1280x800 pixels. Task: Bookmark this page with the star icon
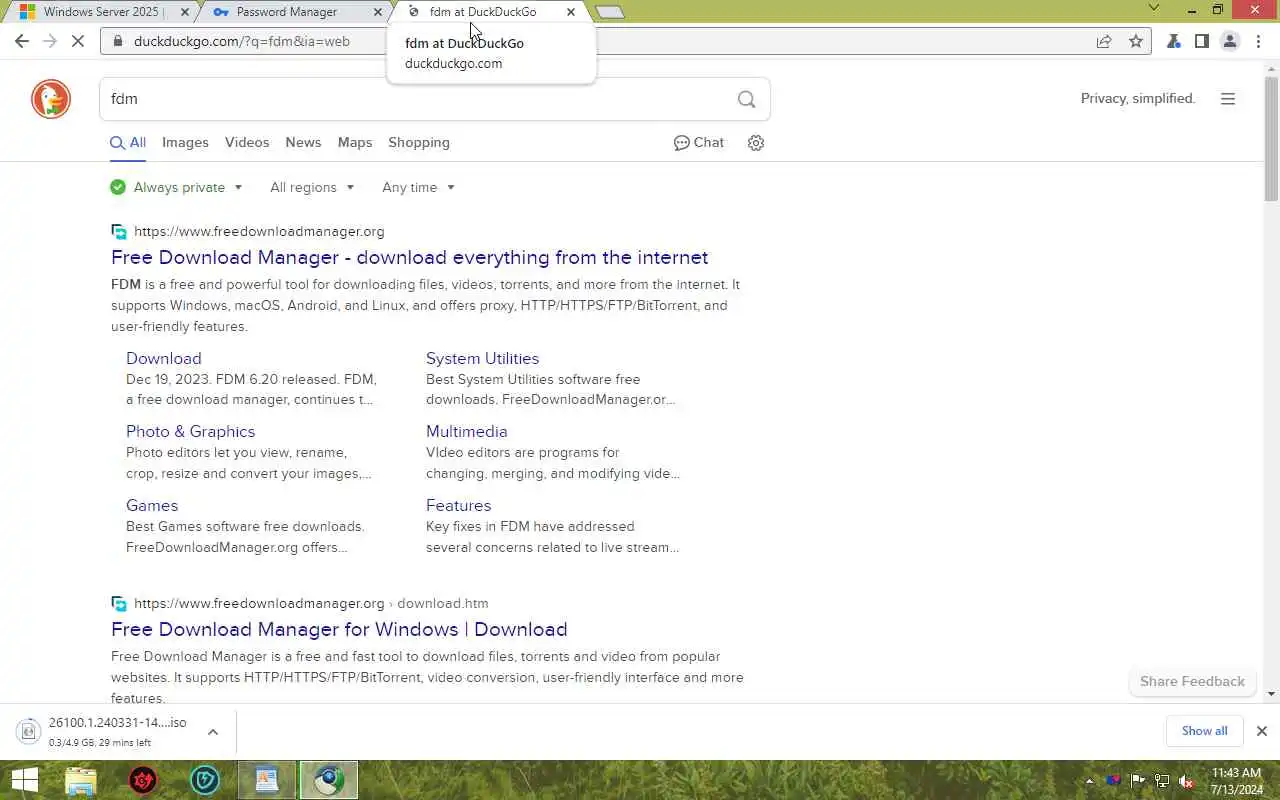coord(1135,41)
